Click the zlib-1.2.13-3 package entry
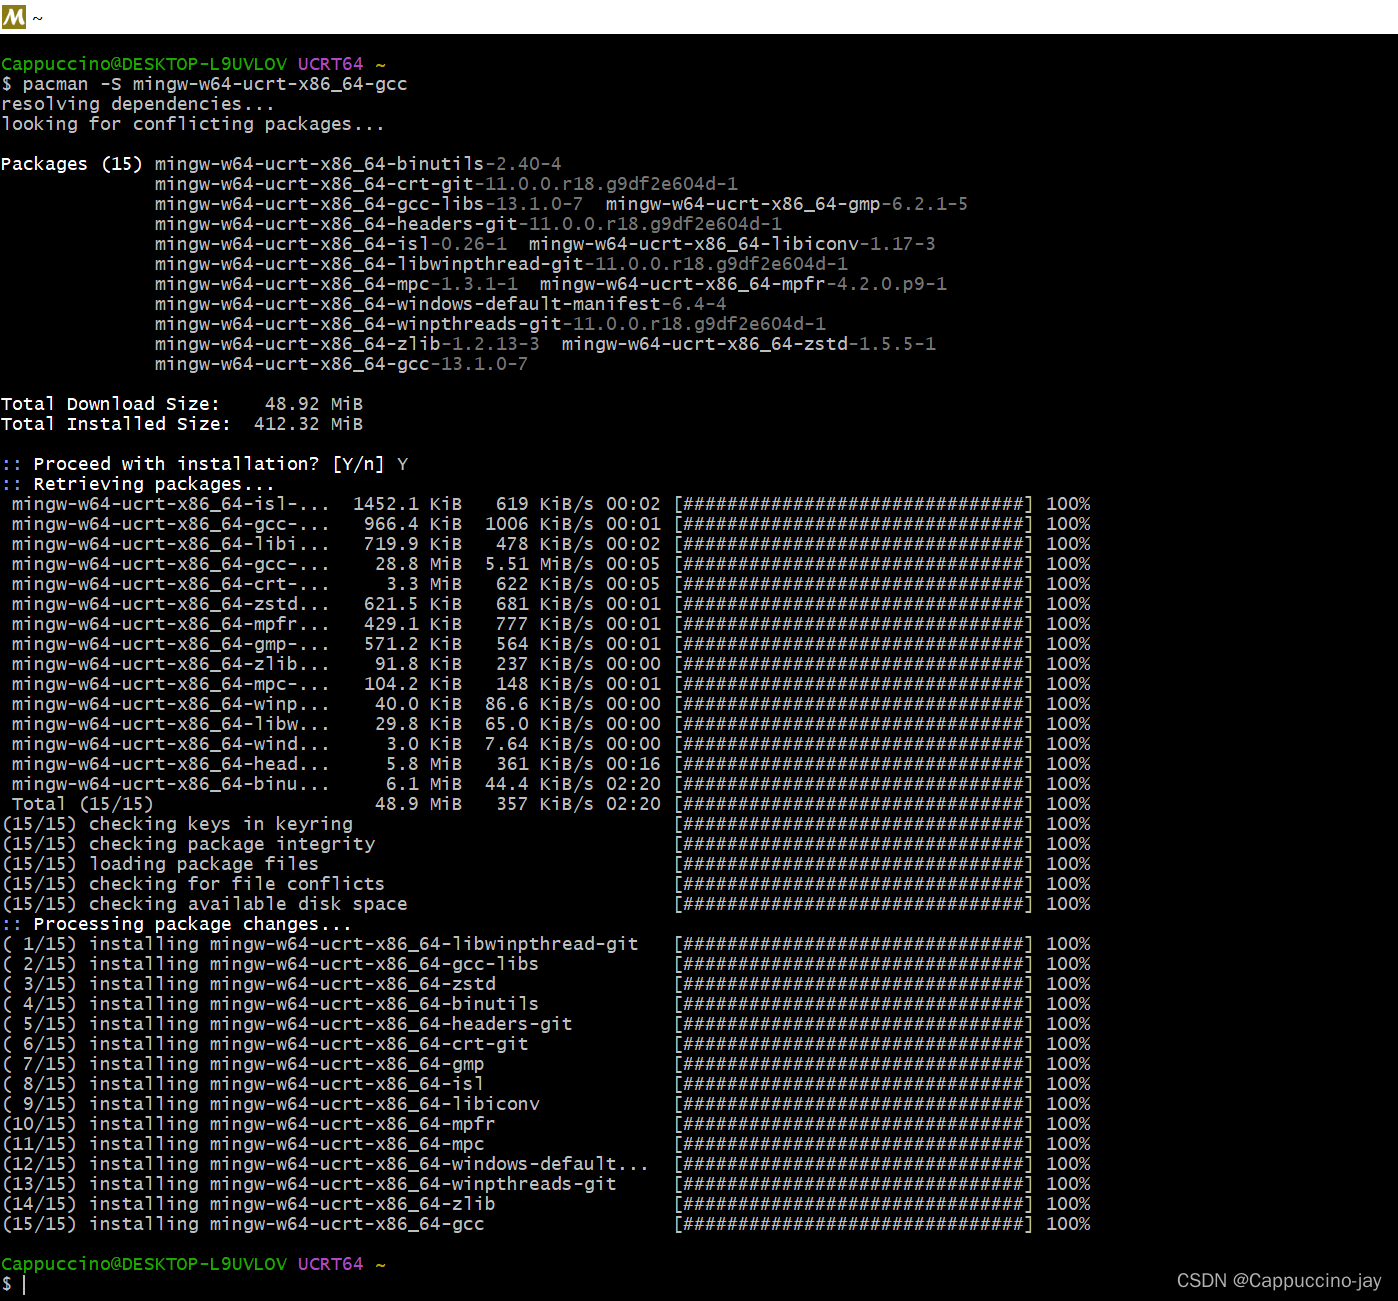Image resolution: width=1398 pixels, height=1301 pixels. 347,344
